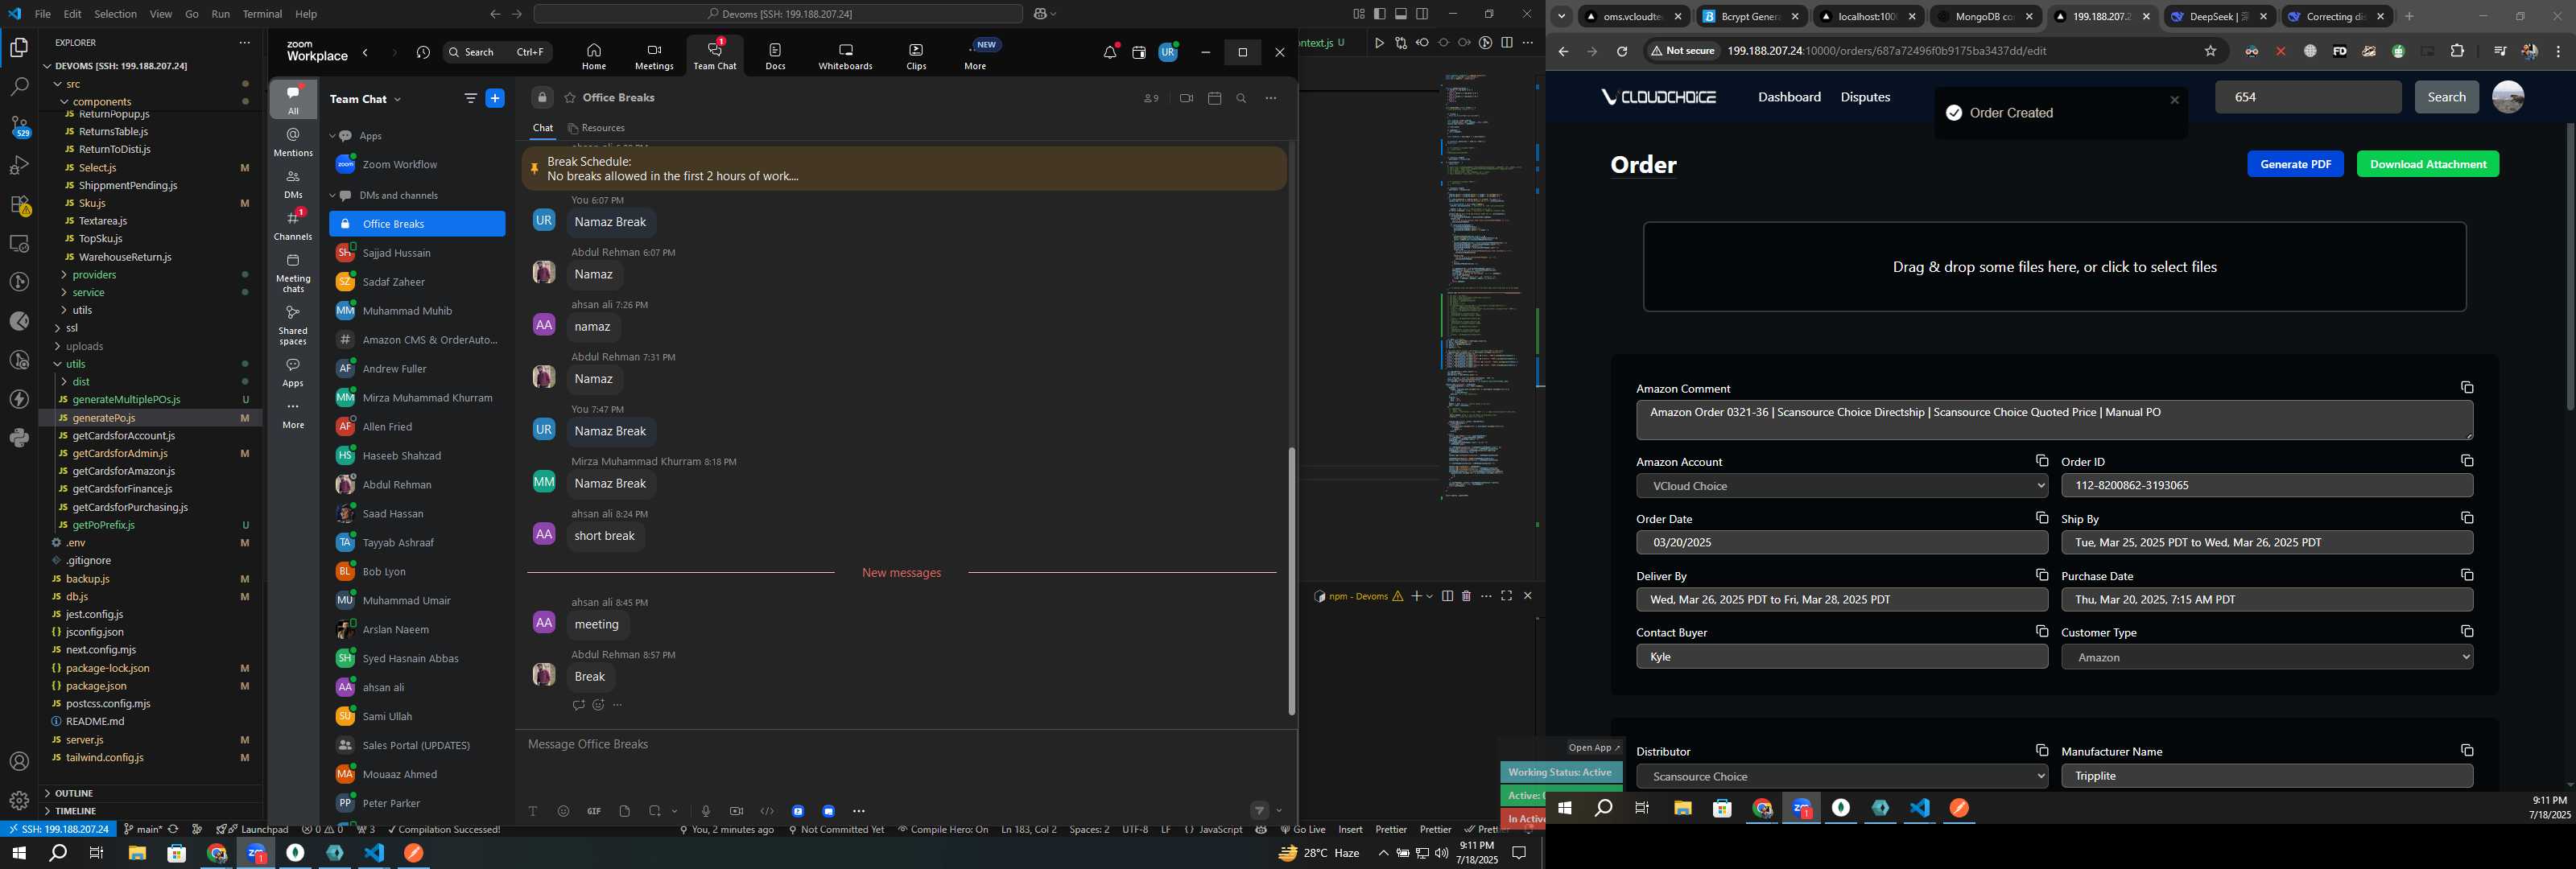Open the emoji picker in message toolbar
The image size is (2576, 869).
point(563,811)
